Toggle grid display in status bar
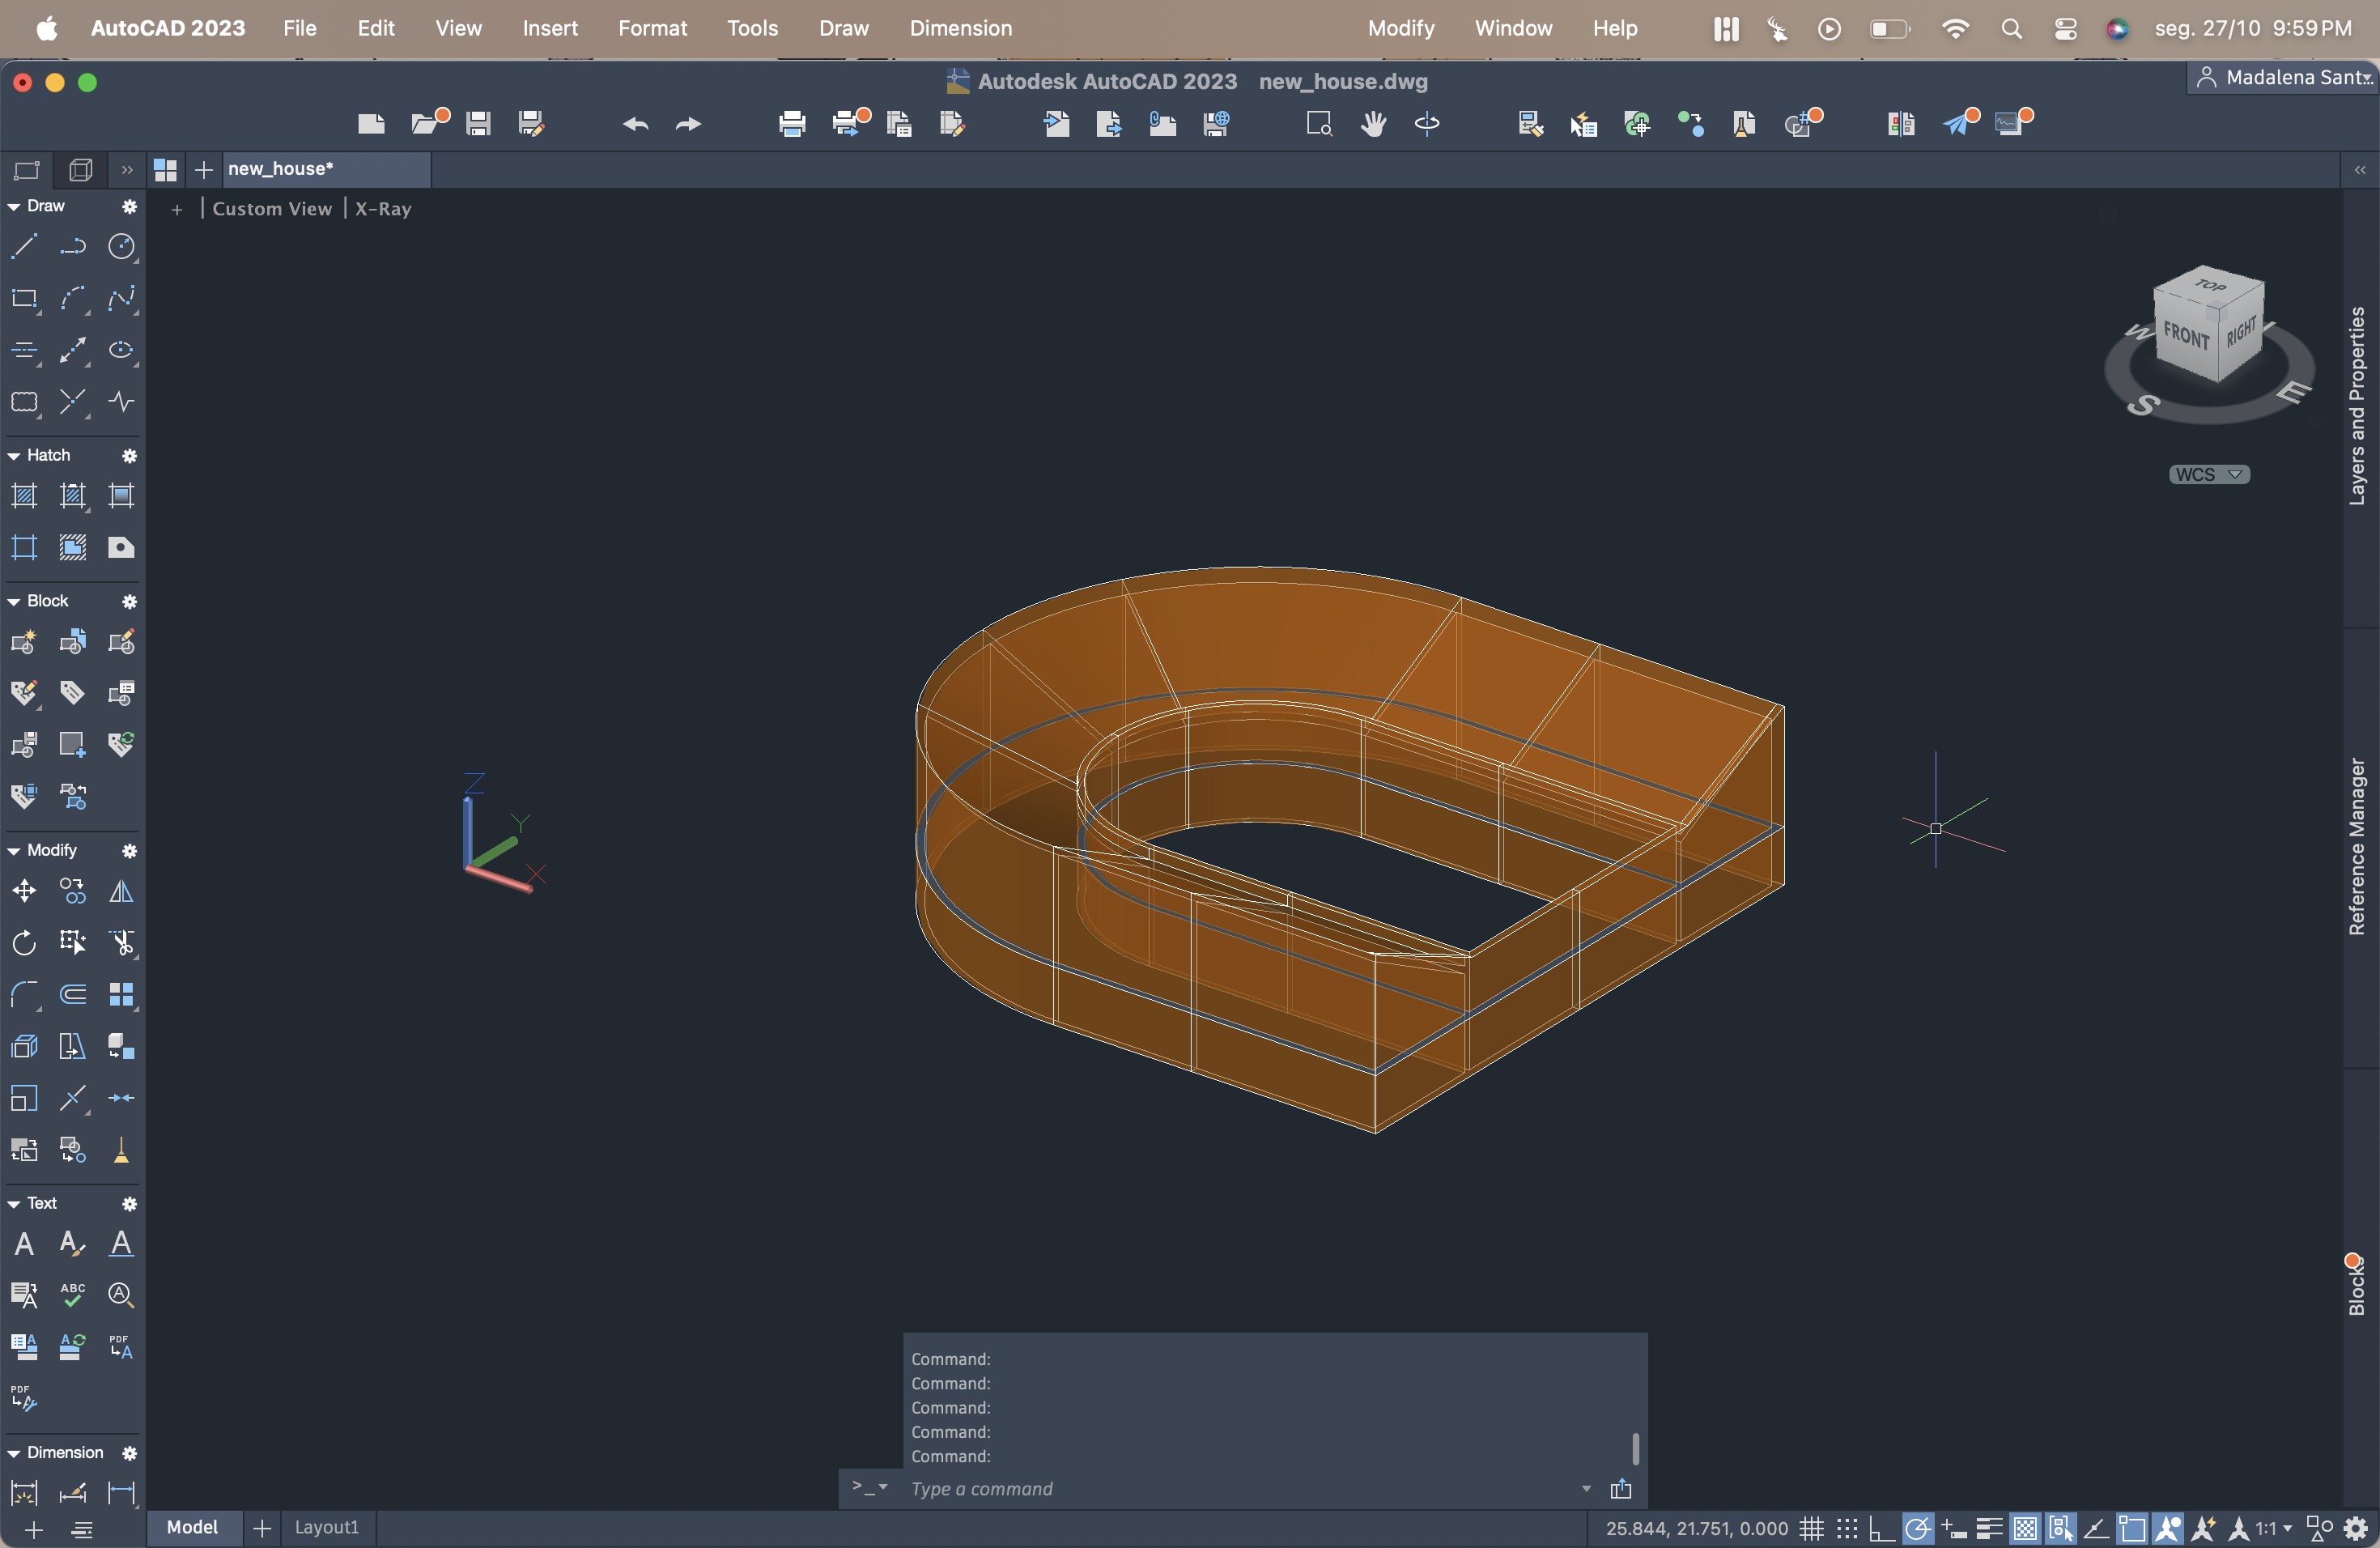The height and width of the screenshot is (1548, 2380). pos(1811,1528)
